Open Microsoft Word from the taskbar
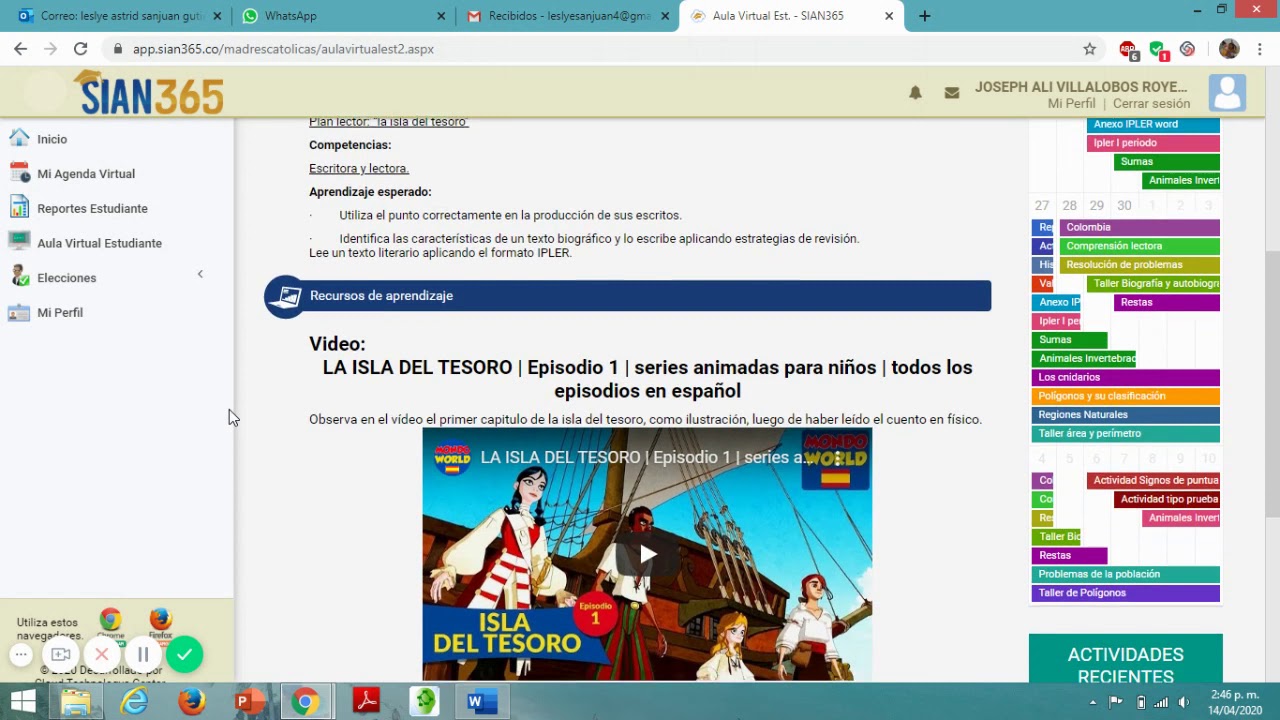 [x=480, y=702]
